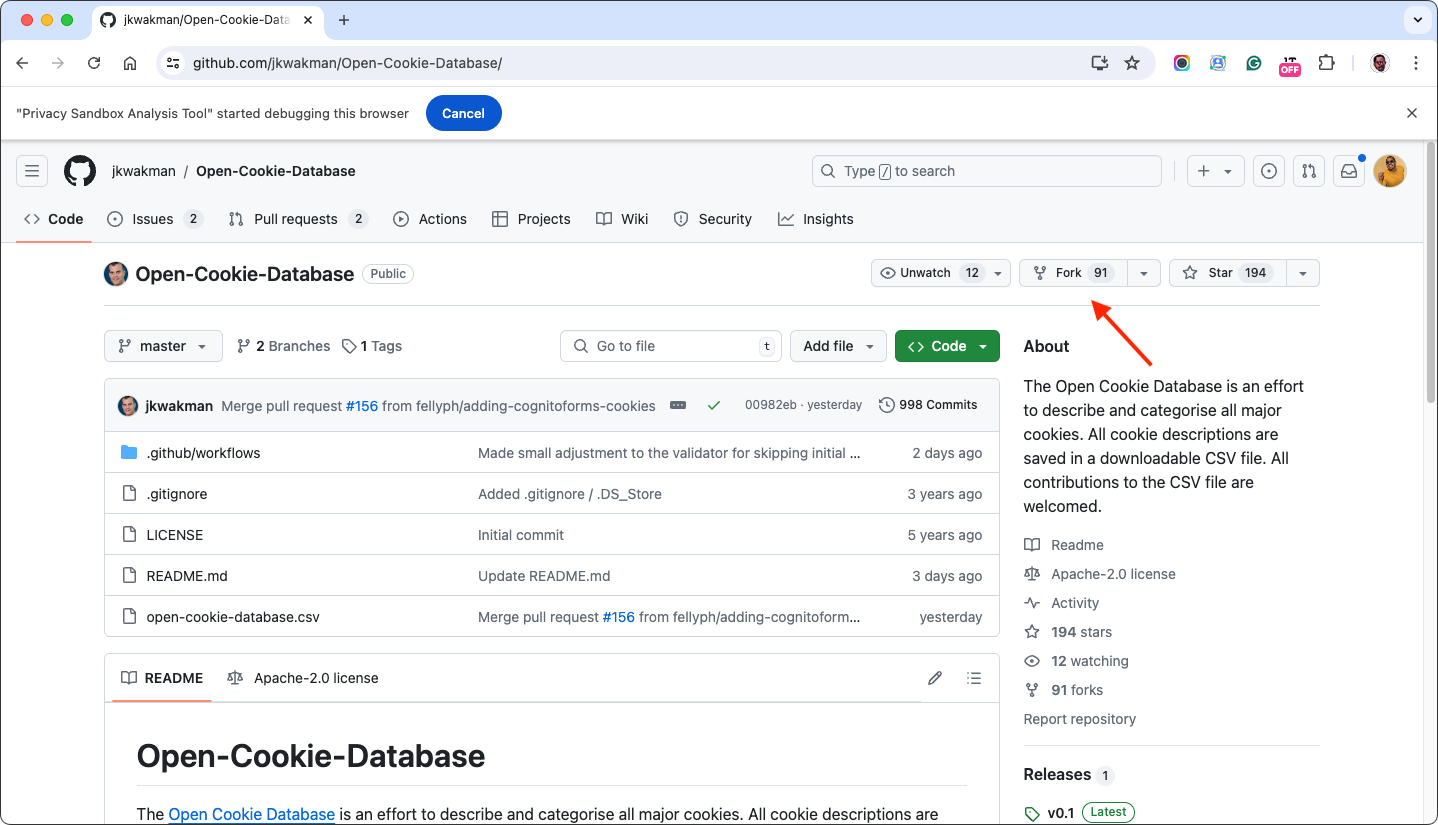This screenshot has width=1438, height=825.
Task: Open the GitHub hamburger navigation menu
Action: pyautogui.click(x=32, y=171)
